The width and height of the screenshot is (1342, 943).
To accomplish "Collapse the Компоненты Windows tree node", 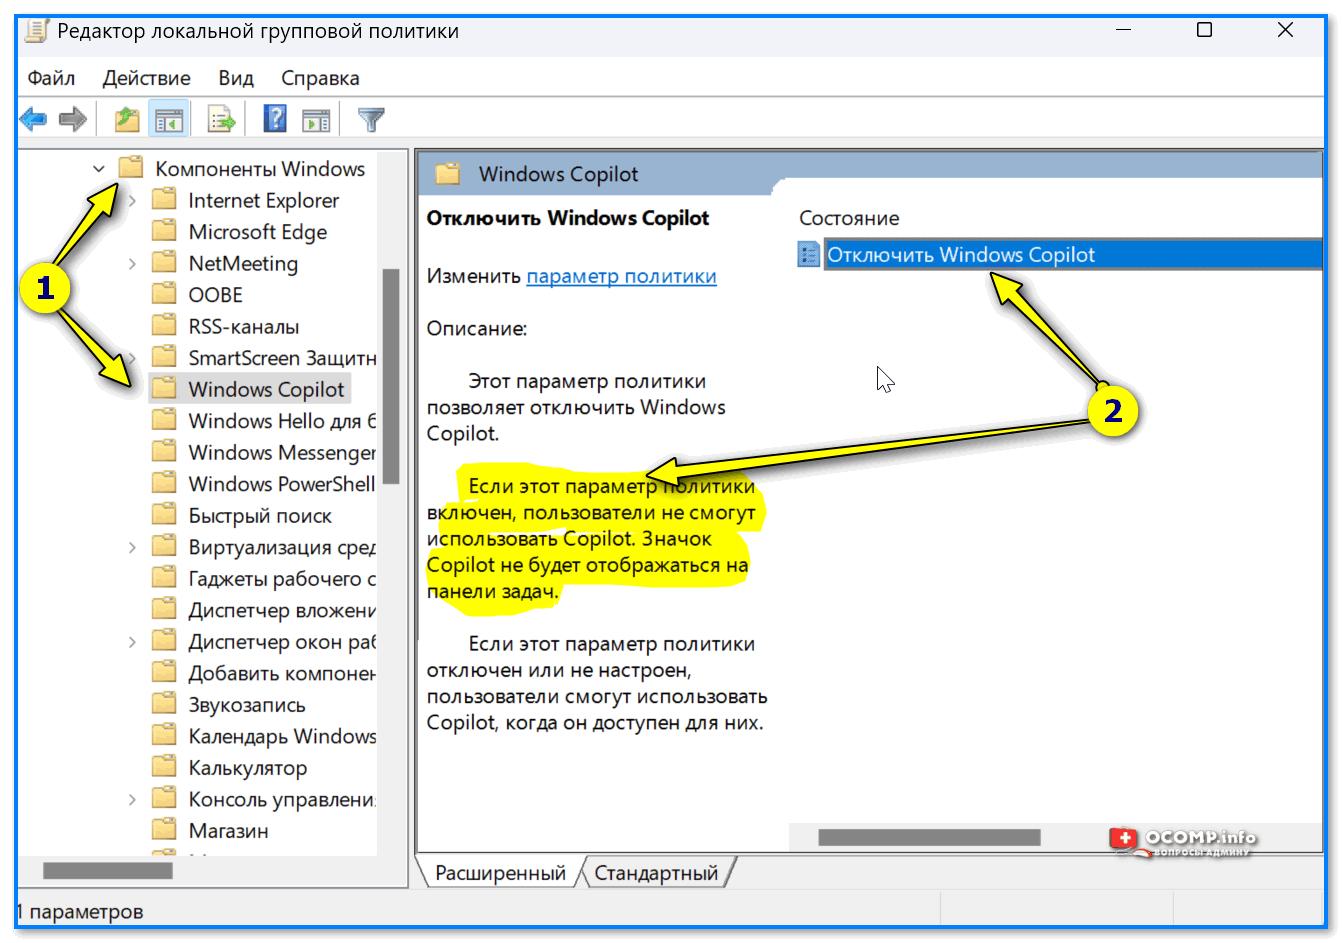I will pyautogui.click(x=99, y=169).
